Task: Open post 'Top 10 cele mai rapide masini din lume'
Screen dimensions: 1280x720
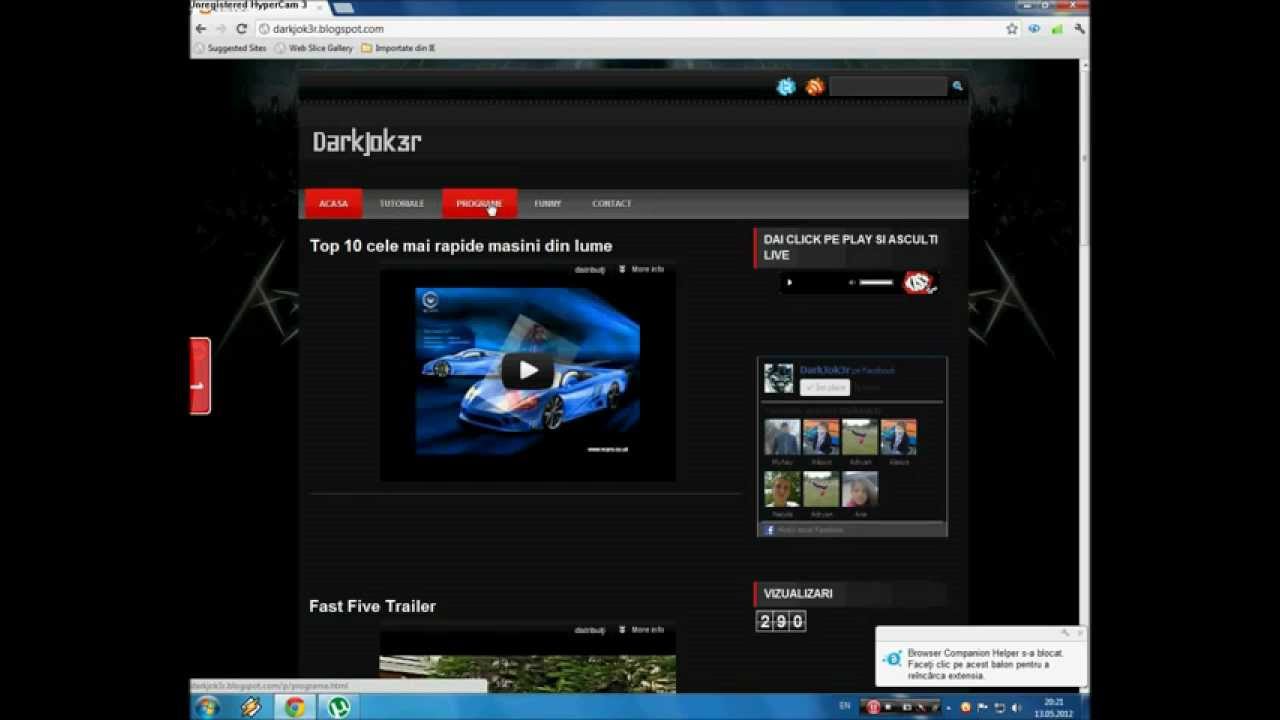Action: point(460,246)
